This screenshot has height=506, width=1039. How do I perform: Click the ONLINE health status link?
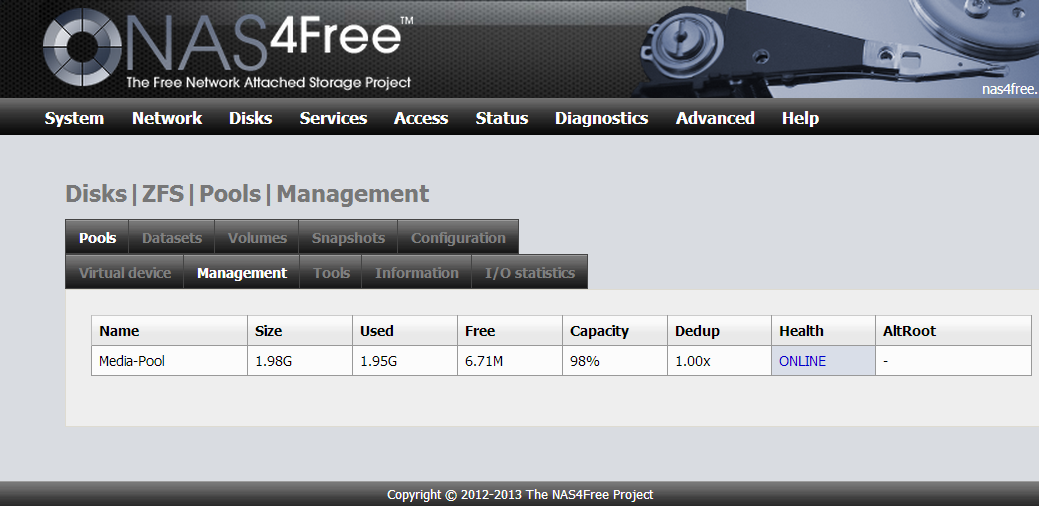(x=802, y=361)
